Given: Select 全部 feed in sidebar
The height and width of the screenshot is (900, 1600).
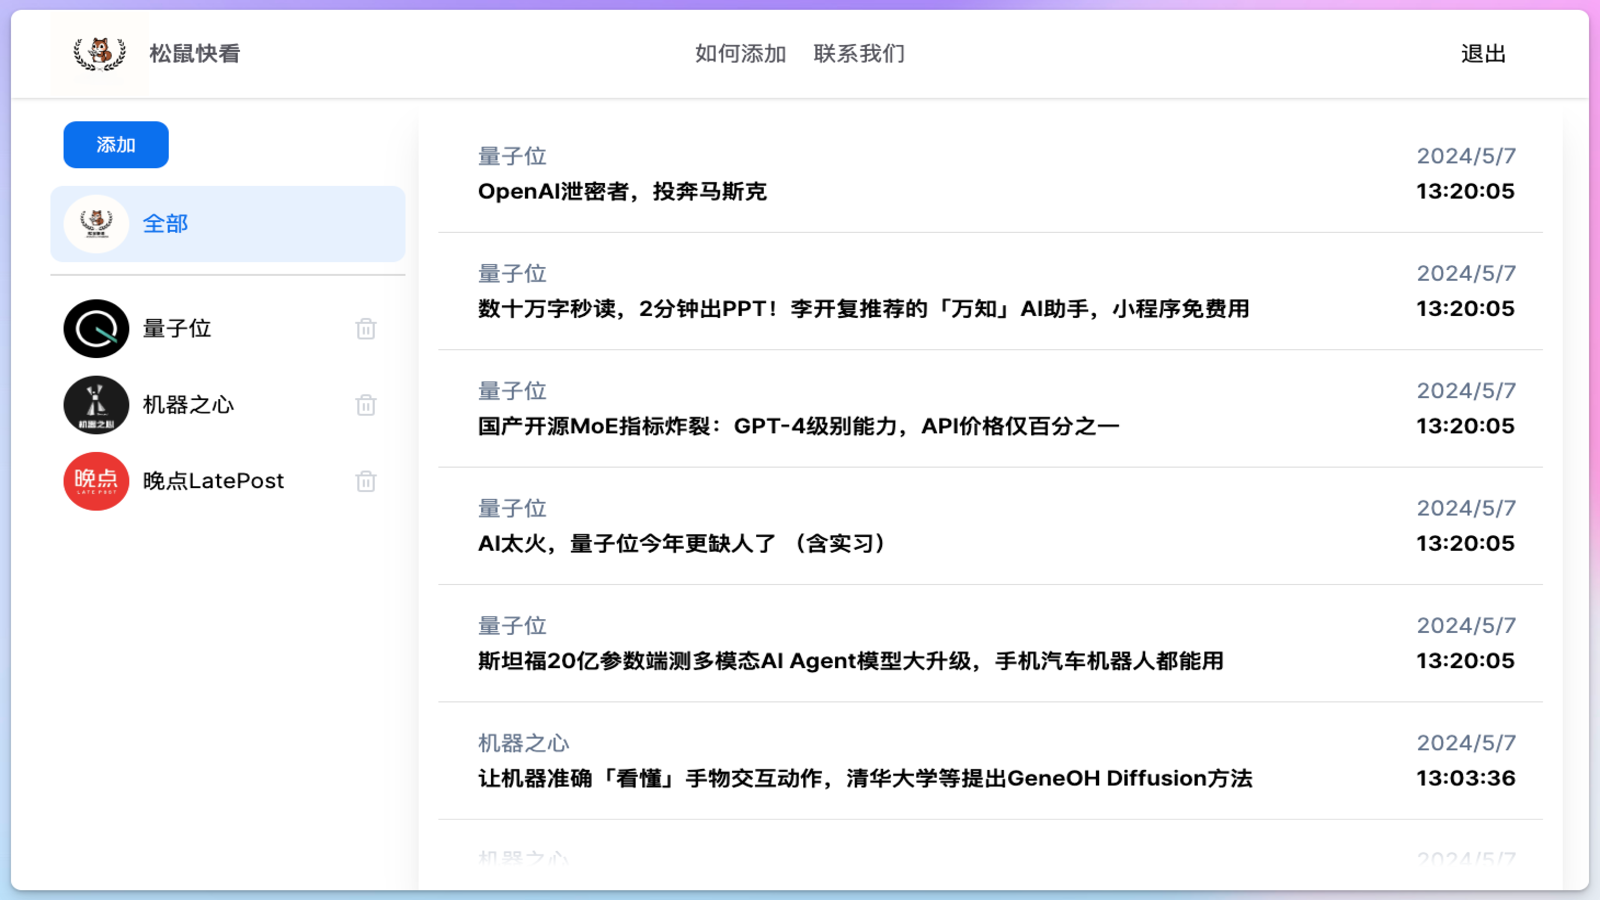Looking at the screenshot, I should pos(166,224).
